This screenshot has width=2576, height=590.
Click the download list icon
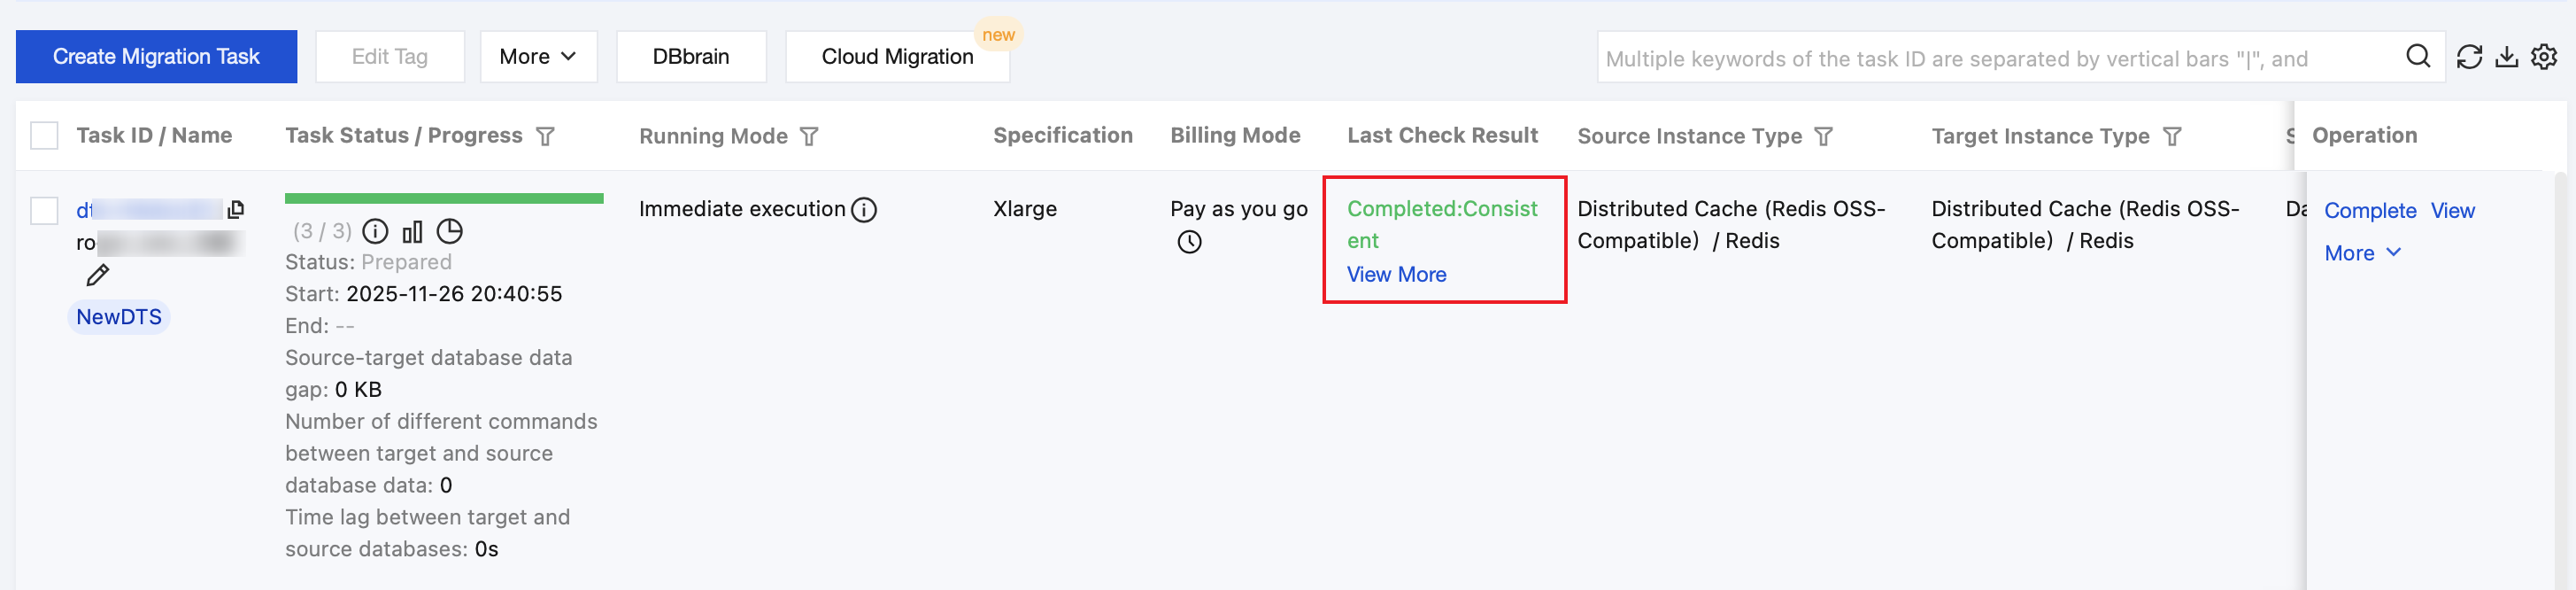2506,57
